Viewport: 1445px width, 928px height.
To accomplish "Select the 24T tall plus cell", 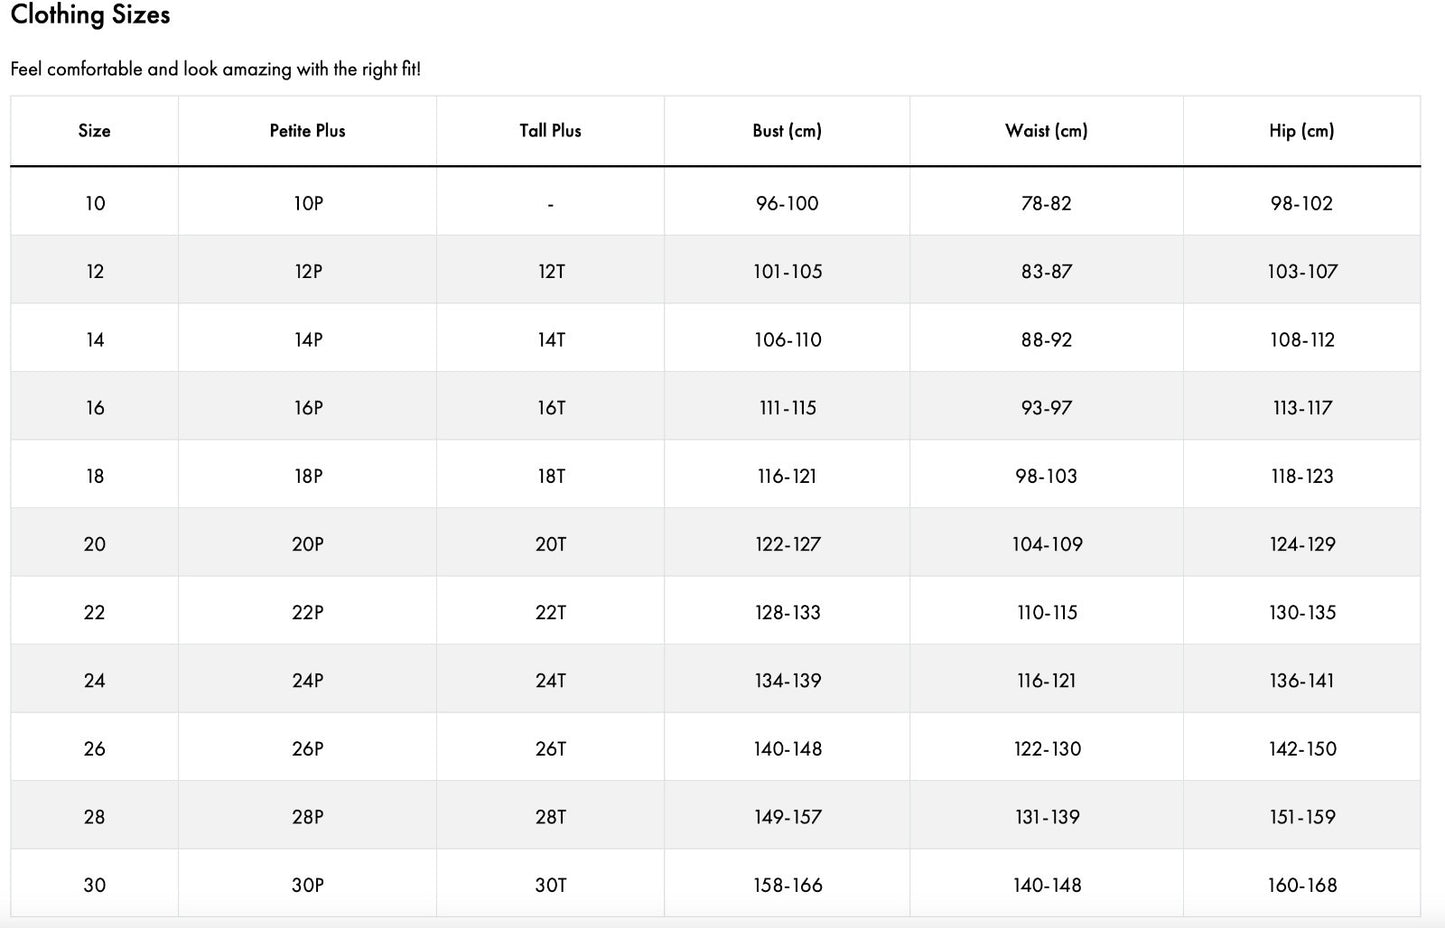I will (551, 681).
